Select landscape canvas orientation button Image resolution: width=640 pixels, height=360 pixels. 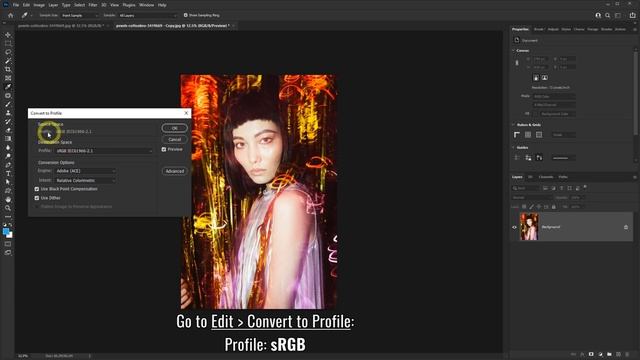[544, 78]
